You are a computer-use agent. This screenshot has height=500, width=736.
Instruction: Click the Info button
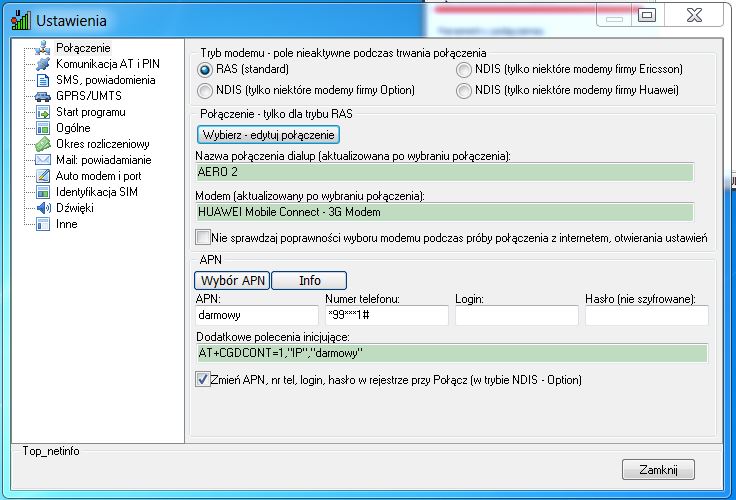tap(309, 281)
